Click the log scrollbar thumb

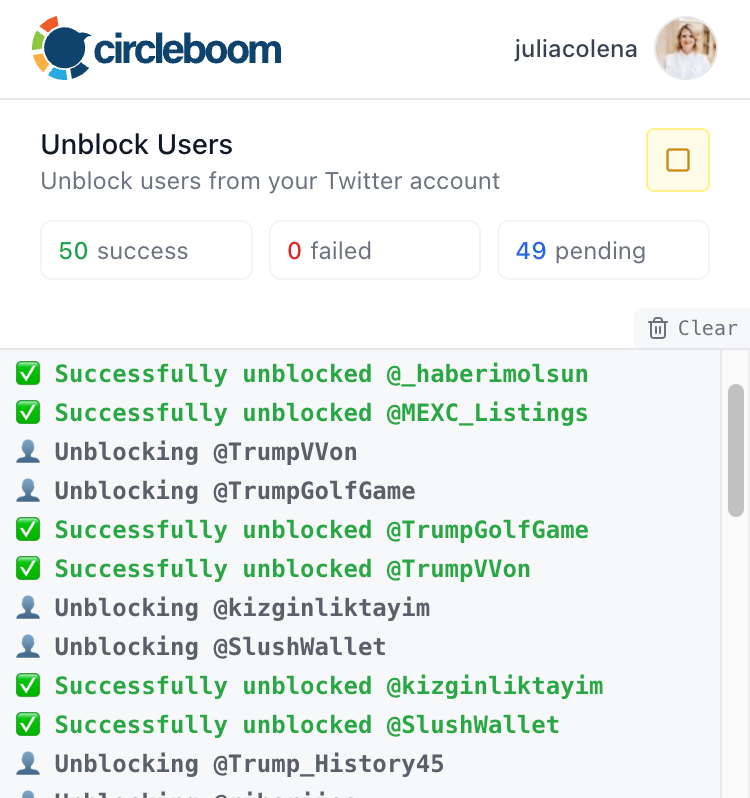tap(735, 450)
